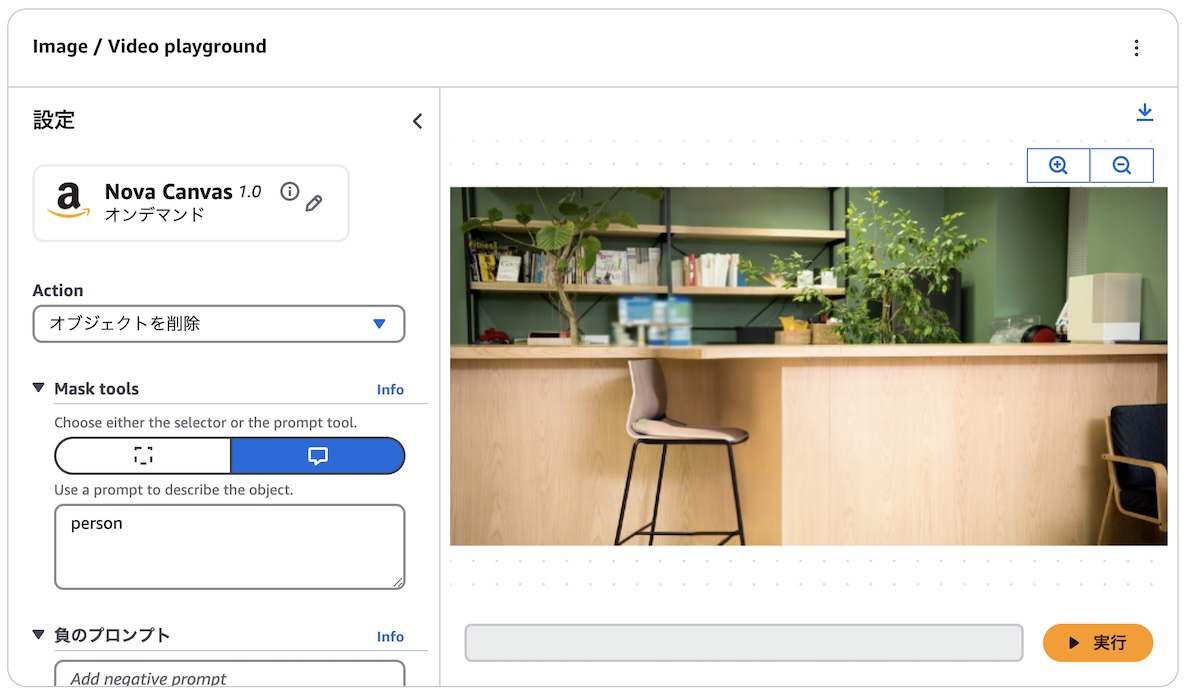Screen dimensions: 1187x698
Task: Select the rectangle selector mask tool
Action: click(x=143, y=455)
